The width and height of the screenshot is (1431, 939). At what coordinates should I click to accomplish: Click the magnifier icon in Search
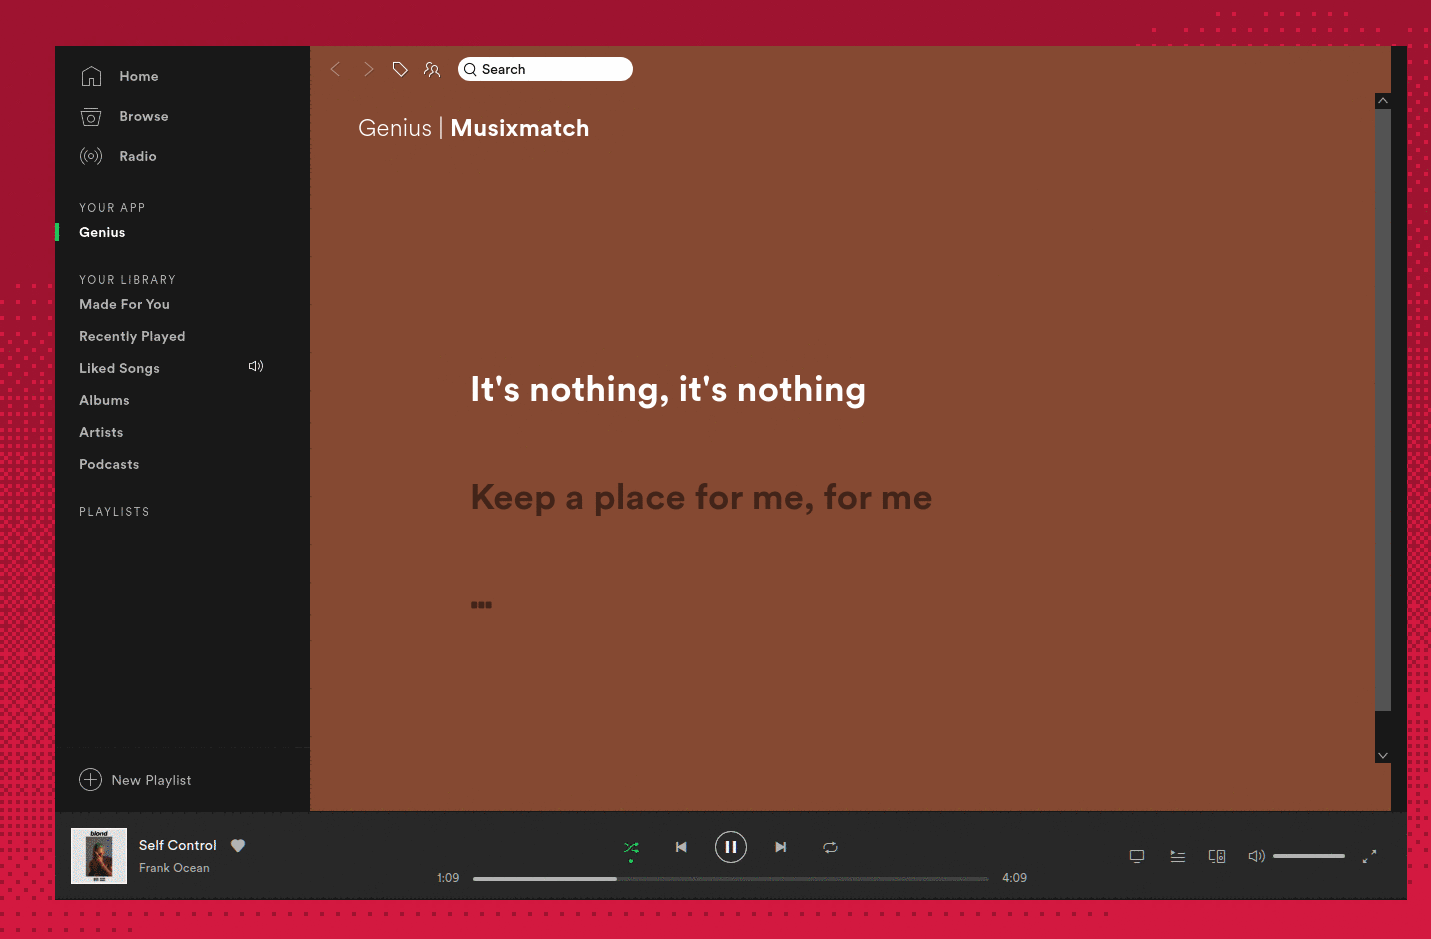click(x=470, y=70)
